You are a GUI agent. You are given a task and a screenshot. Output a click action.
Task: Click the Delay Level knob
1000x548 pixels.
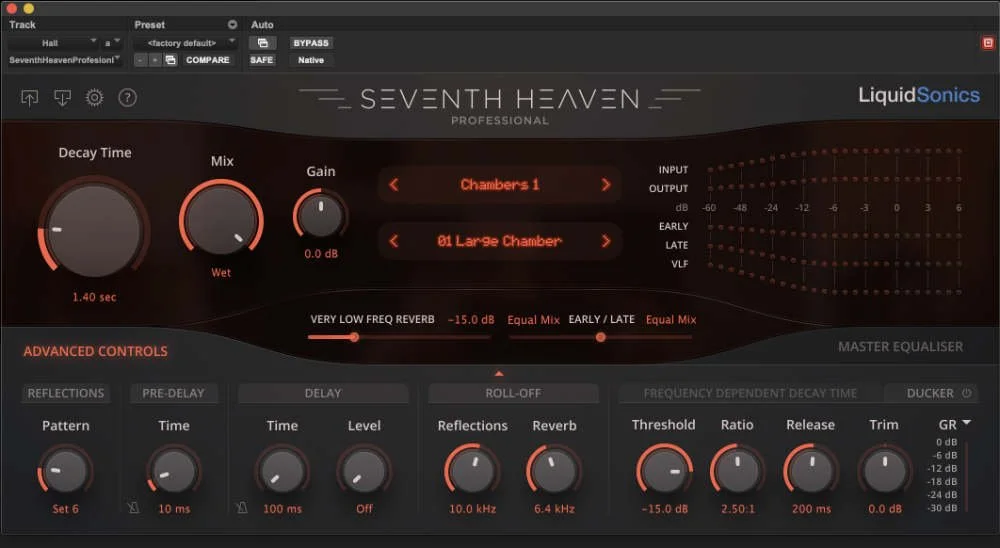coord(364,471)
